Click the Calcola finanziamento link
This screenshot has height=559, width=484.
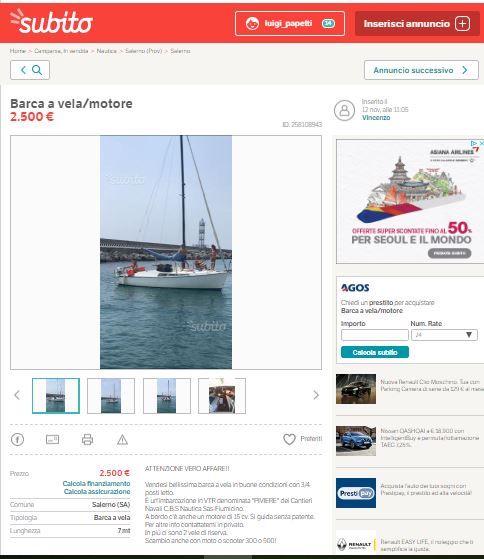point(96,483)
